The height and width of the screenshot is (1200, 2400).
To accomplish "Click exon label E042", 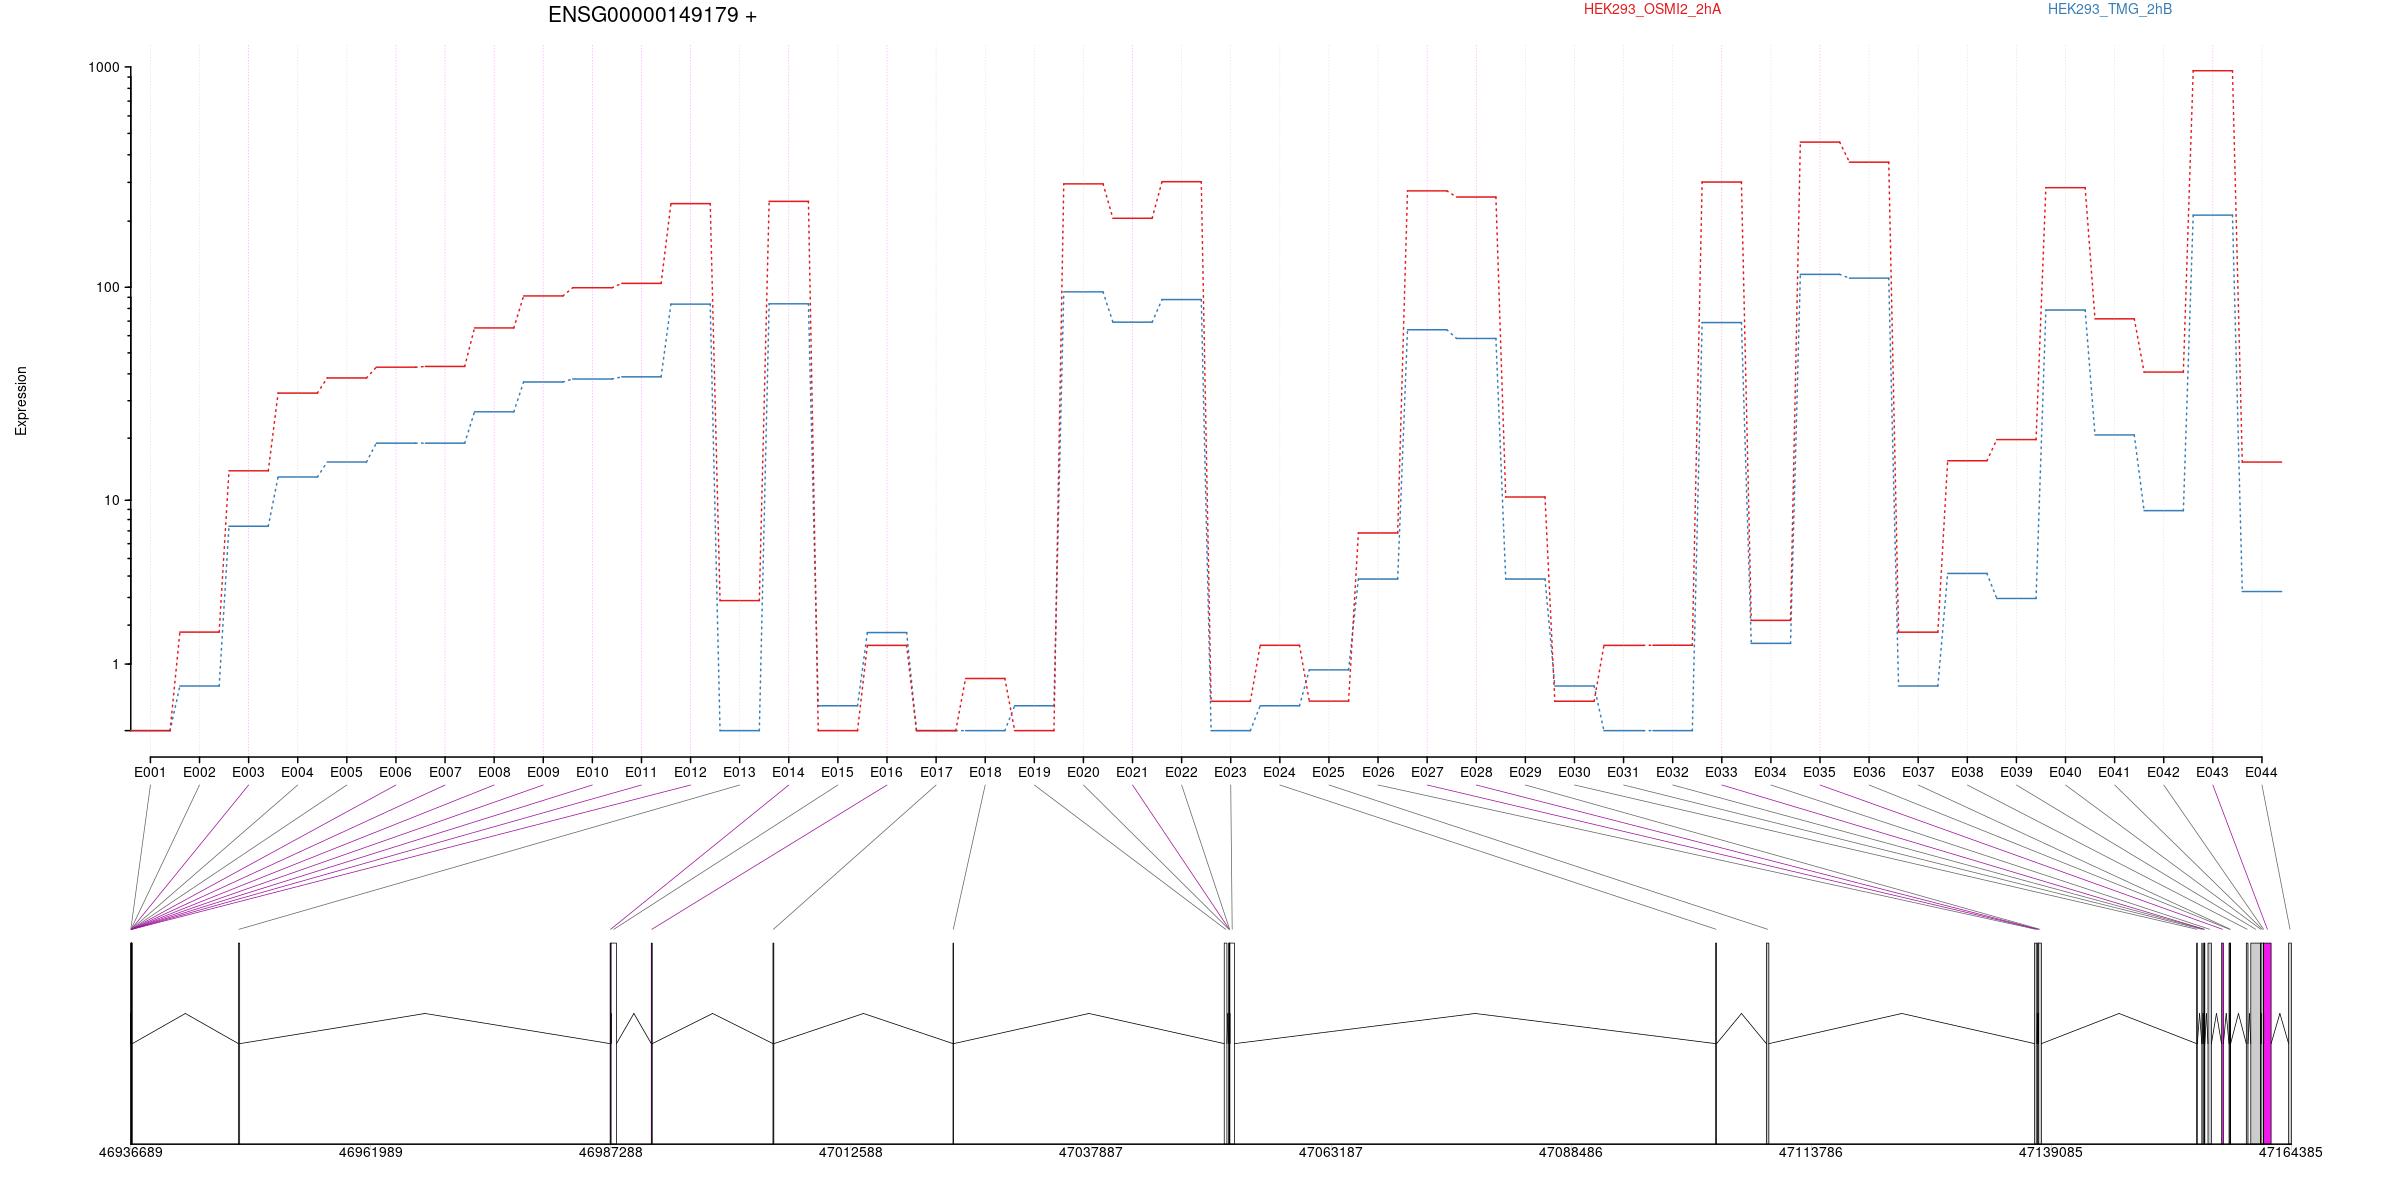I will (x=2163, y=772).
